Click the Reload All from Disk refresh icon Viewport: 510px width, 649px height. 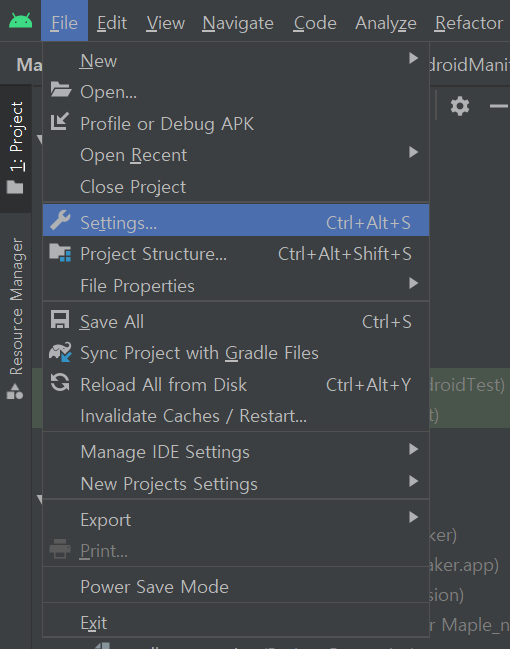coord(60,382)
